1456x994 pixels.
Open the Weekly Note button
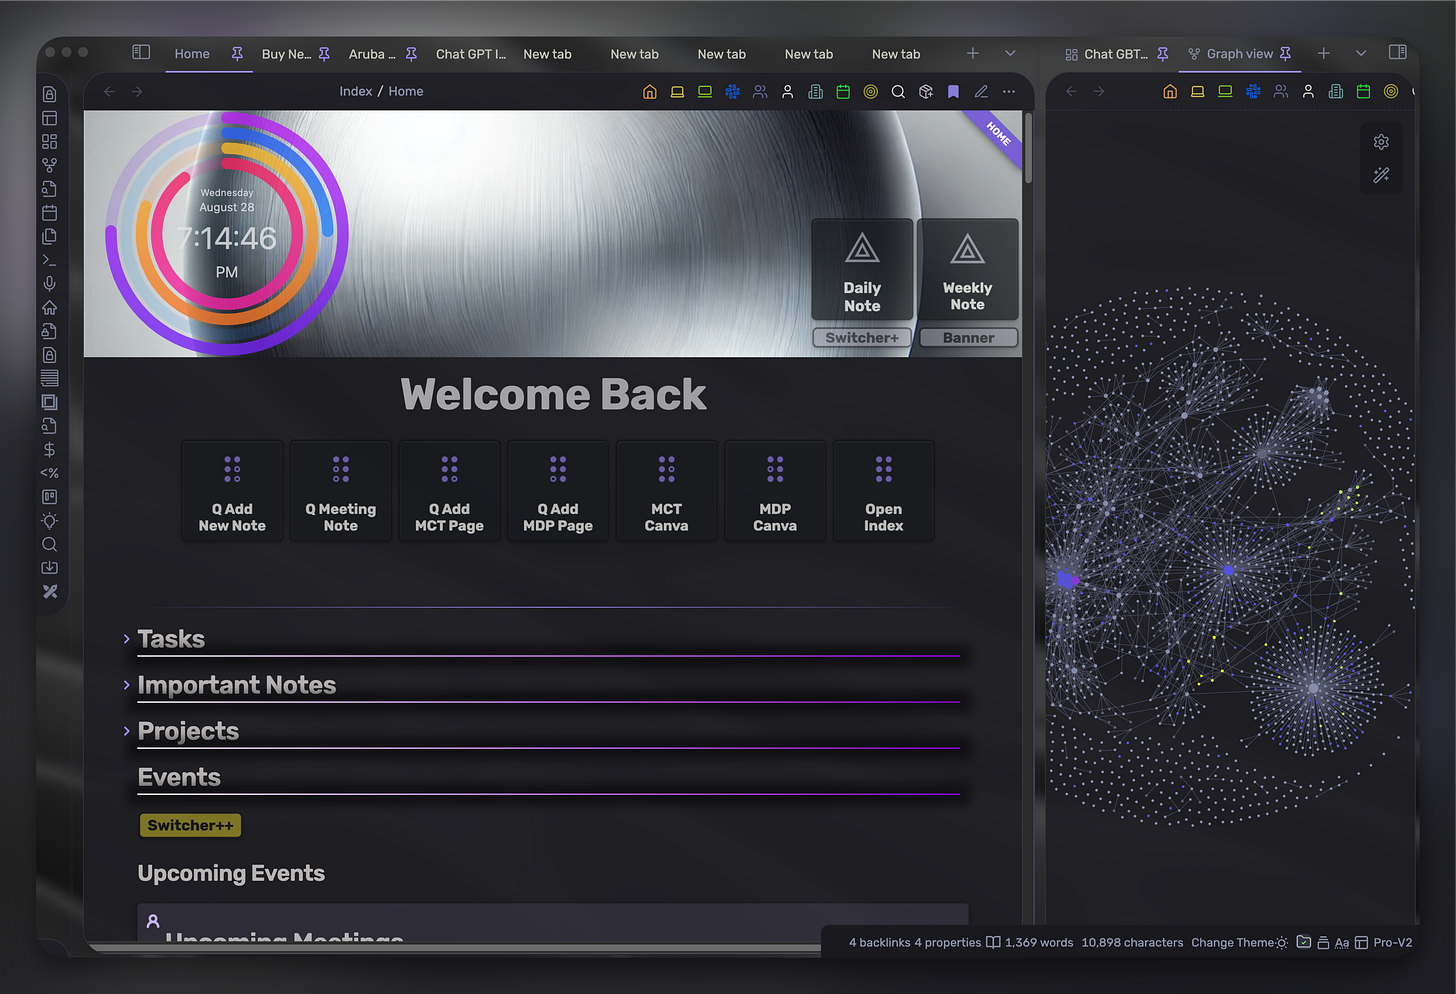(x=968, y=270)
